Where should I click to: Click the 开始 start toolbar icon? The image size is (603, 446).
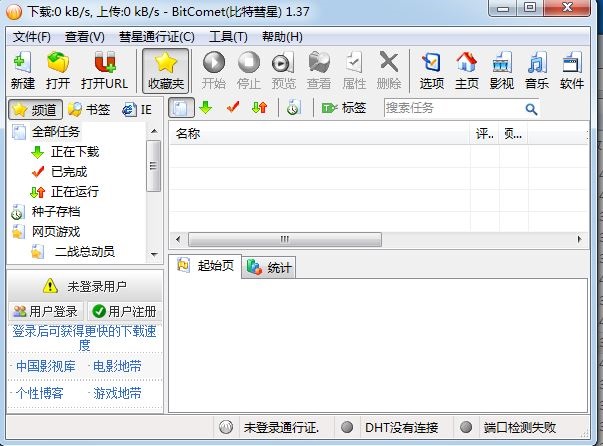pyautogui.click(x=214, y=71)
